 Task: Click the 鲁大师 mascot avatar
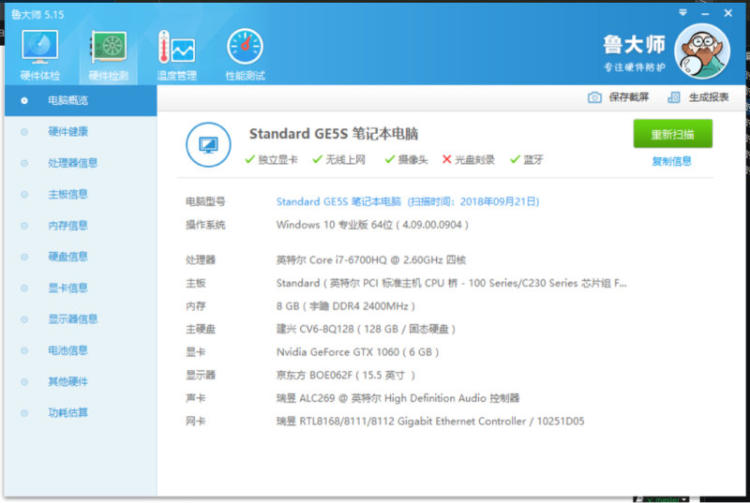(702, 51)
